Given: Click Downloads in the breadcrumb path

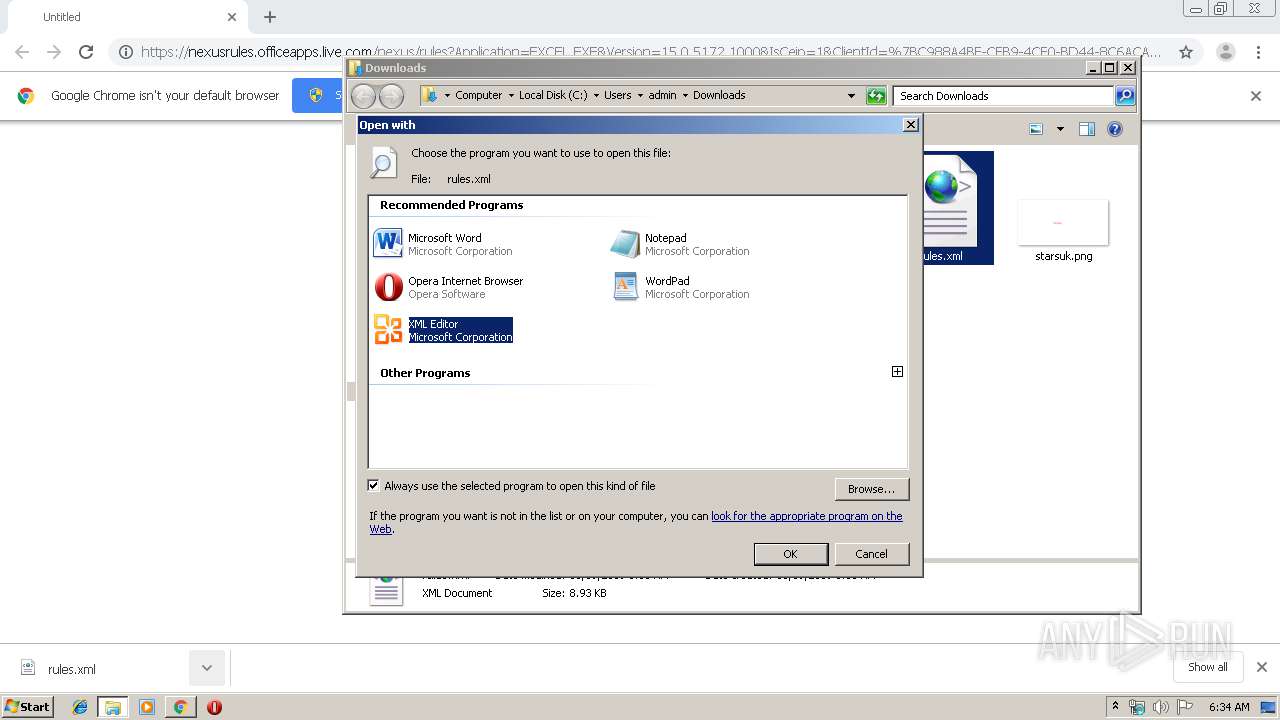Looking at the screenshot, I should pyautogui.click(x=719, y=96).
